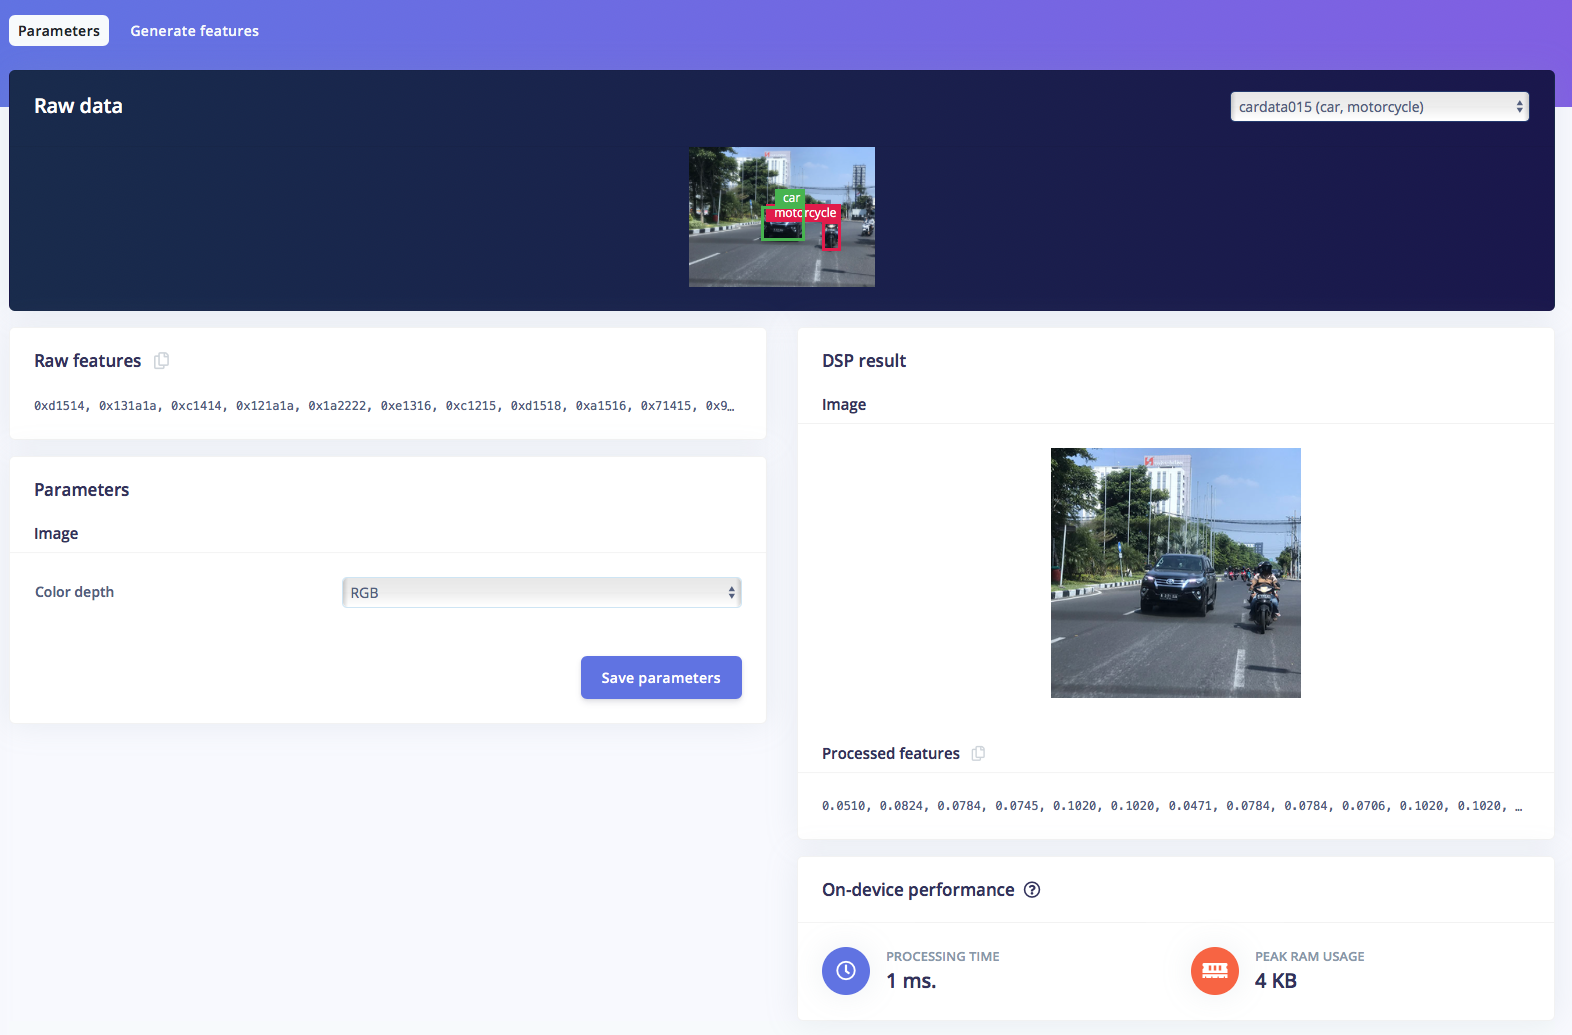
Task: Click the 1 ms. processing time value
Action: click(911, 981)
